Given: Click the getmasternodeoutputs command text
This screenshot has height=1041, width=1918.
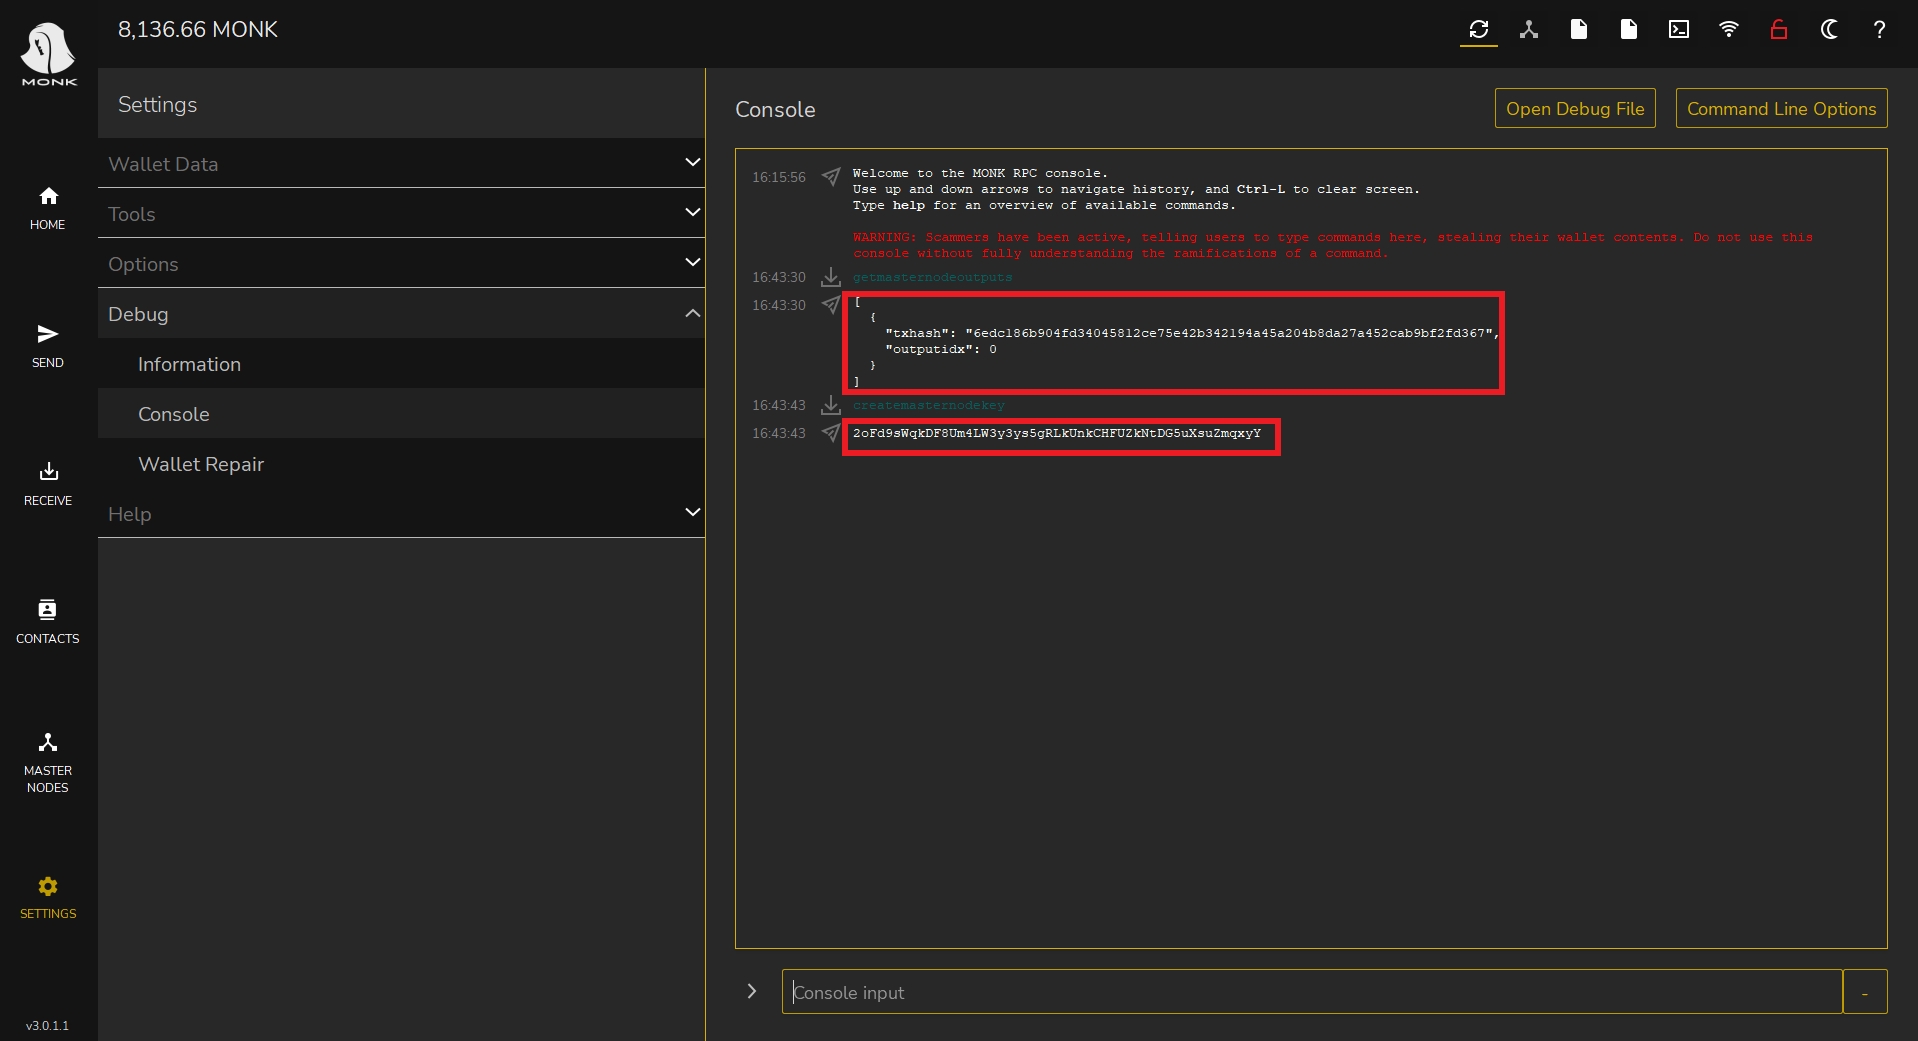Looking at the screenshot, I should tap(932, 277).
